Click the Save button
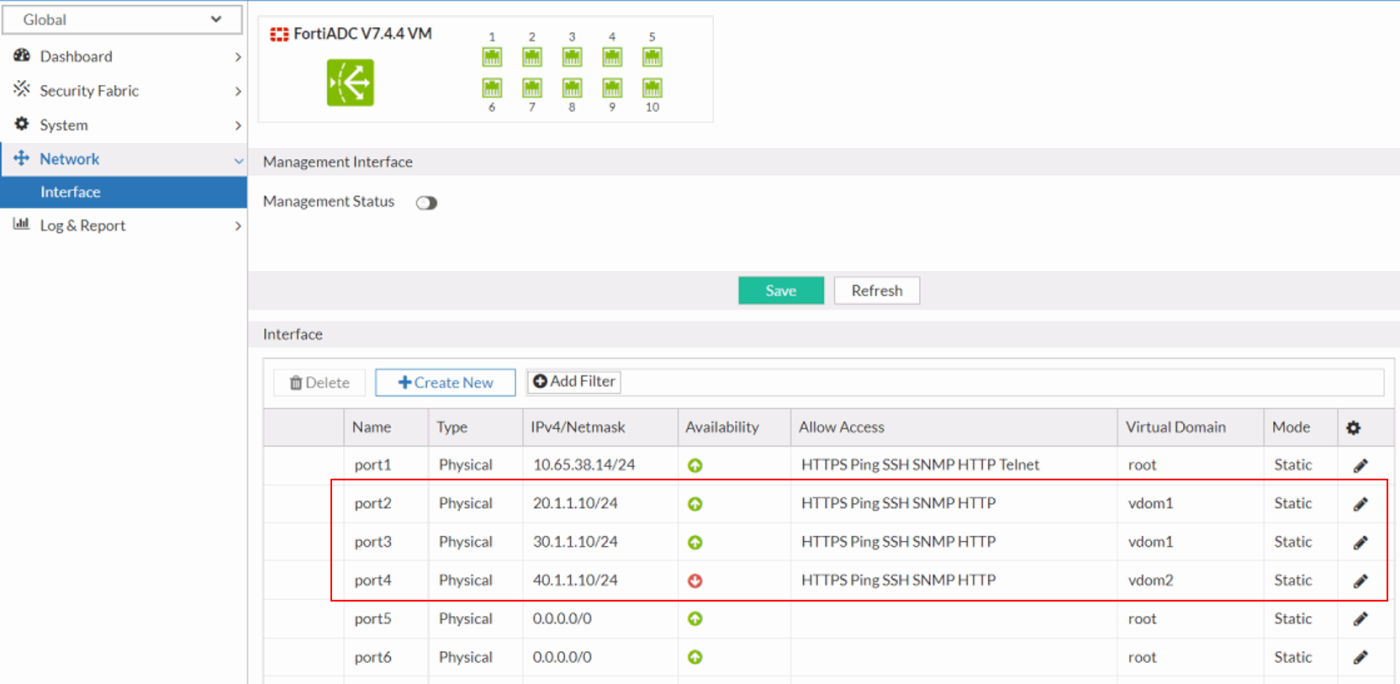Image resolution: width=1400 pixels, height=684 pixels. pos(780,290)
